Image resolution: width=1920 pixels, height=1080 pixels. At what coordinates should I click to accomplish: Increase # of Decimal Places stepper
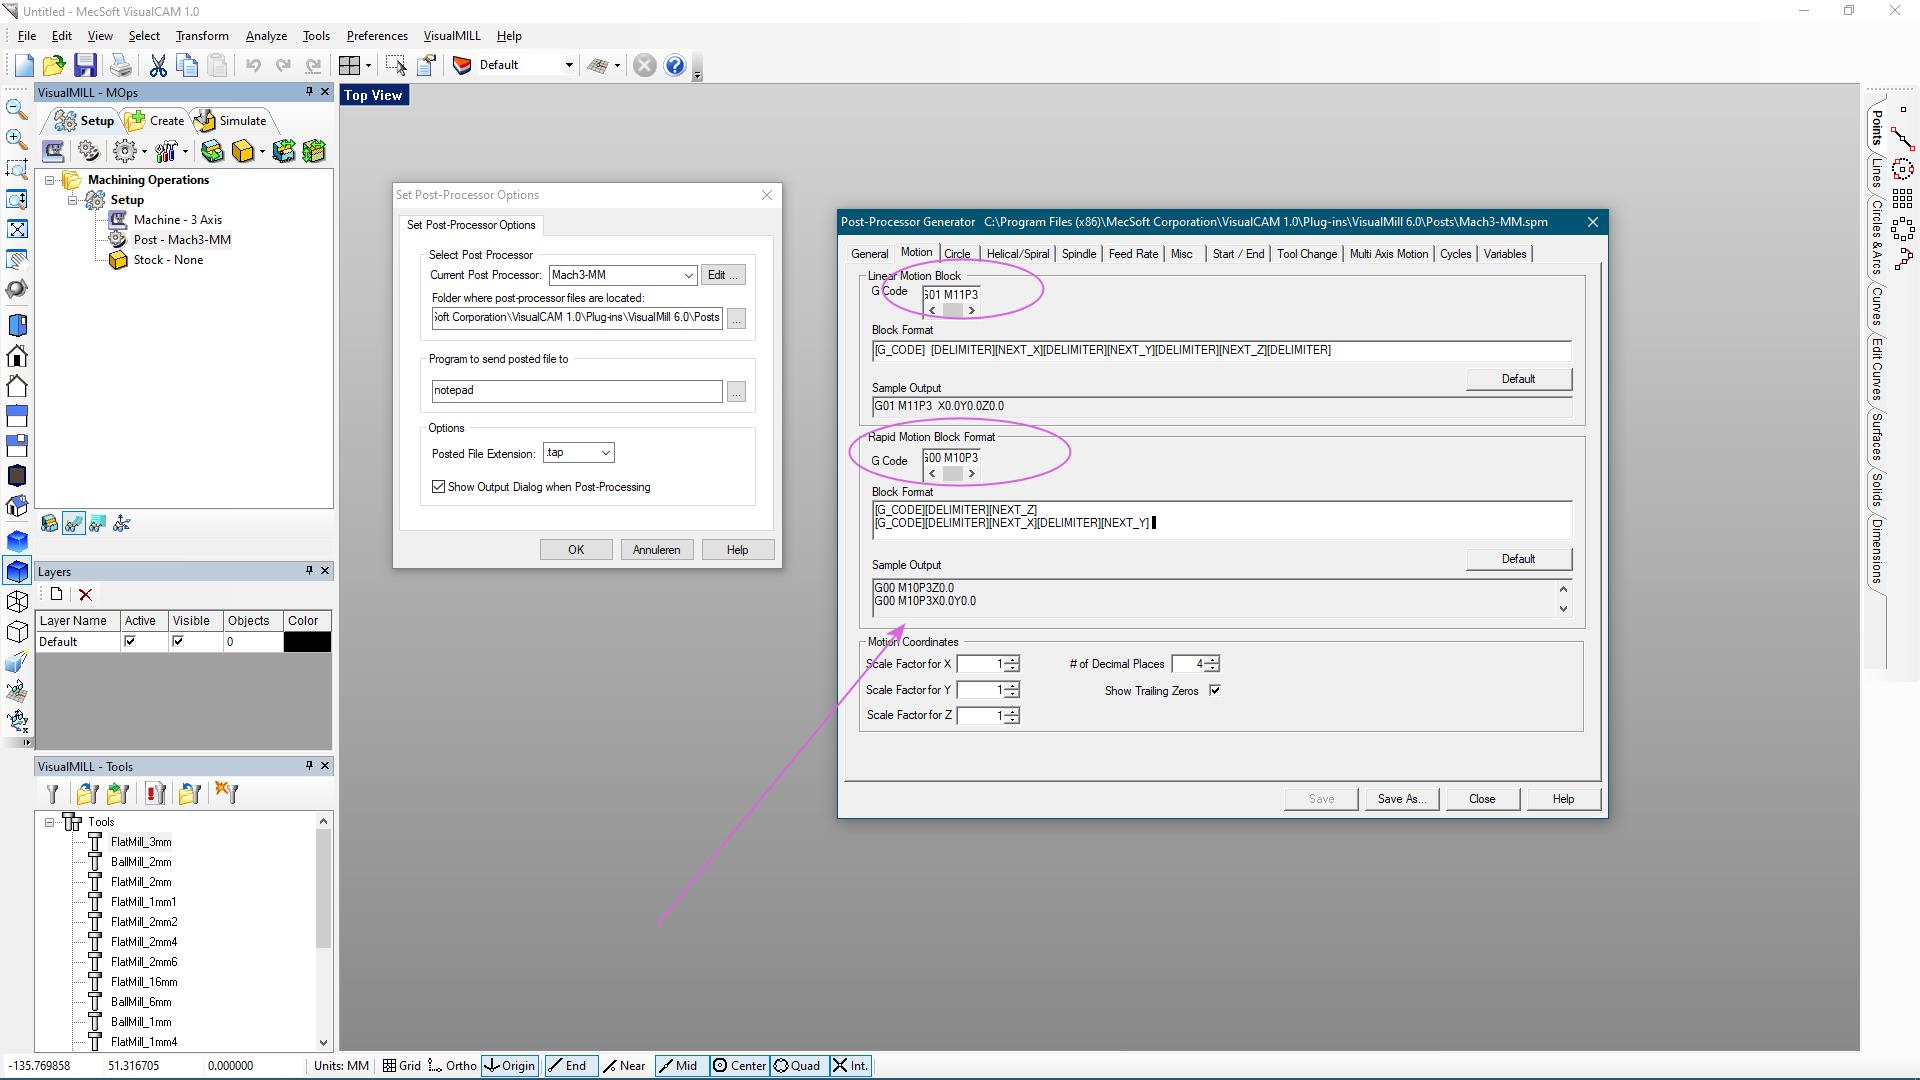pos(1212,660)
